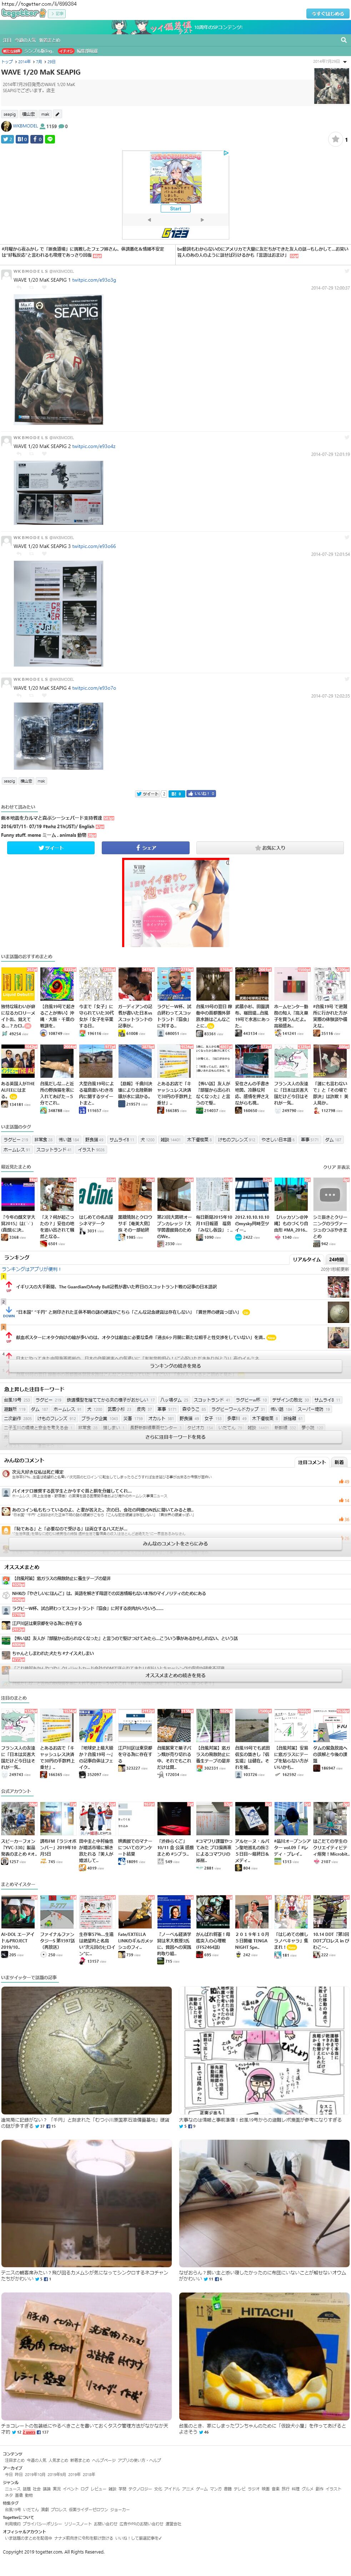Click the お気に入り button
This screenshot has width=351, height=2576.
(270, 847)
